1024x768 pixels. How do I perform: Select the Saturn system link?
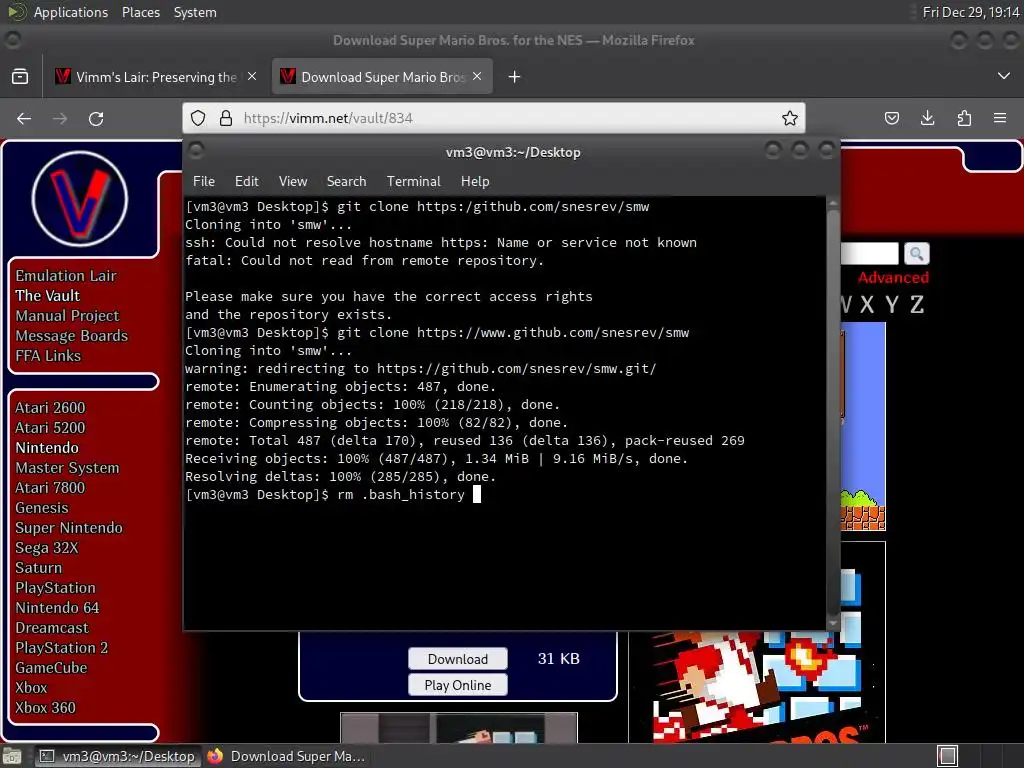39,568
